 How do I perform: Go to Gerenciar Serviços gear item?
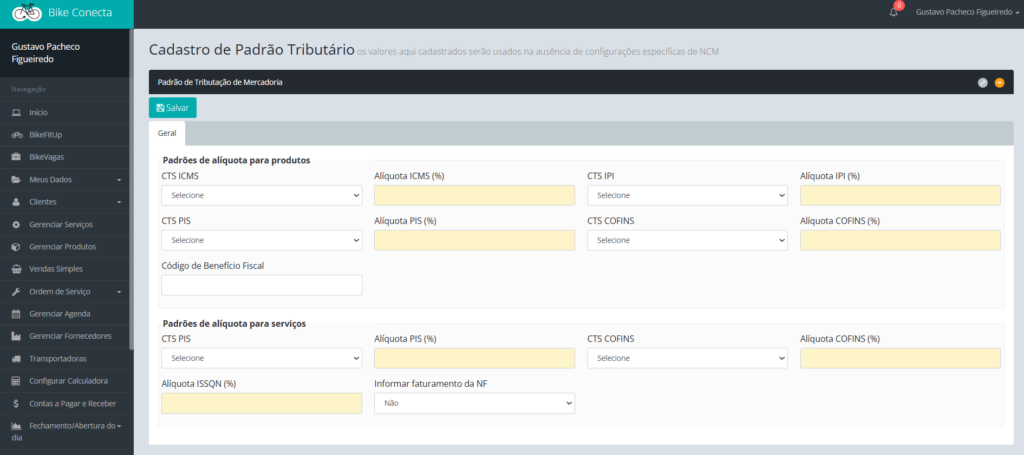pyautogui.click(x=60, y=224)
